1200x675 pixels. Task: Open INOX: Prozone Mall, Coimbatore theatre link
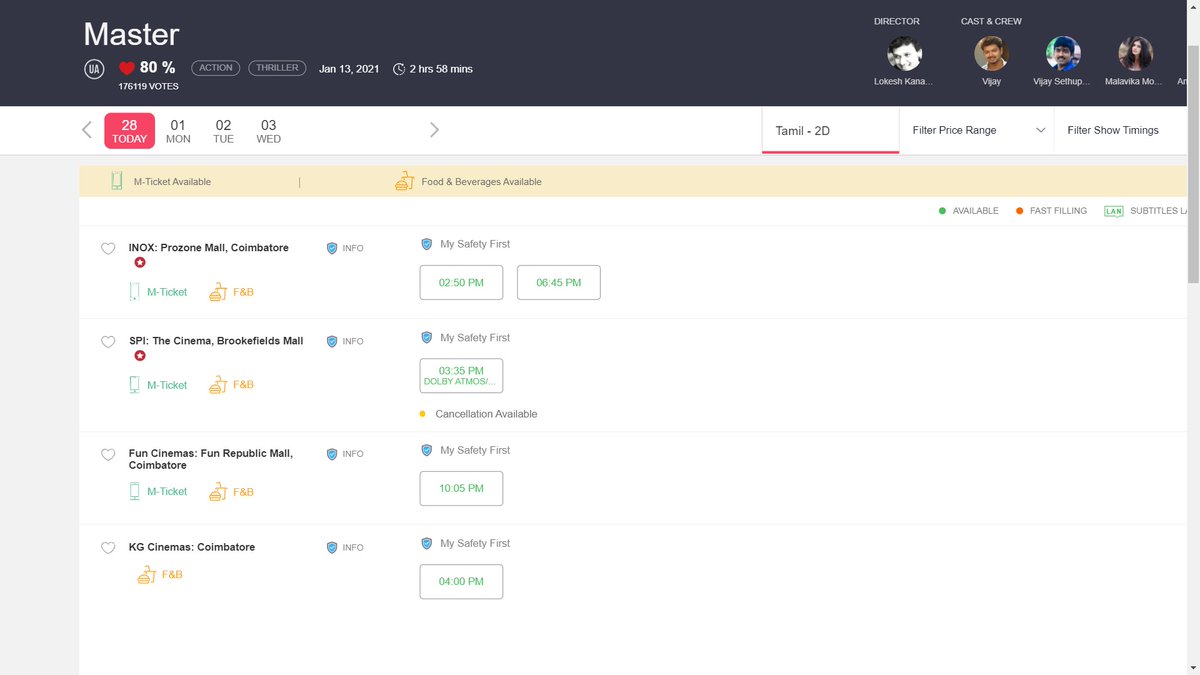[x=209, y=248]
